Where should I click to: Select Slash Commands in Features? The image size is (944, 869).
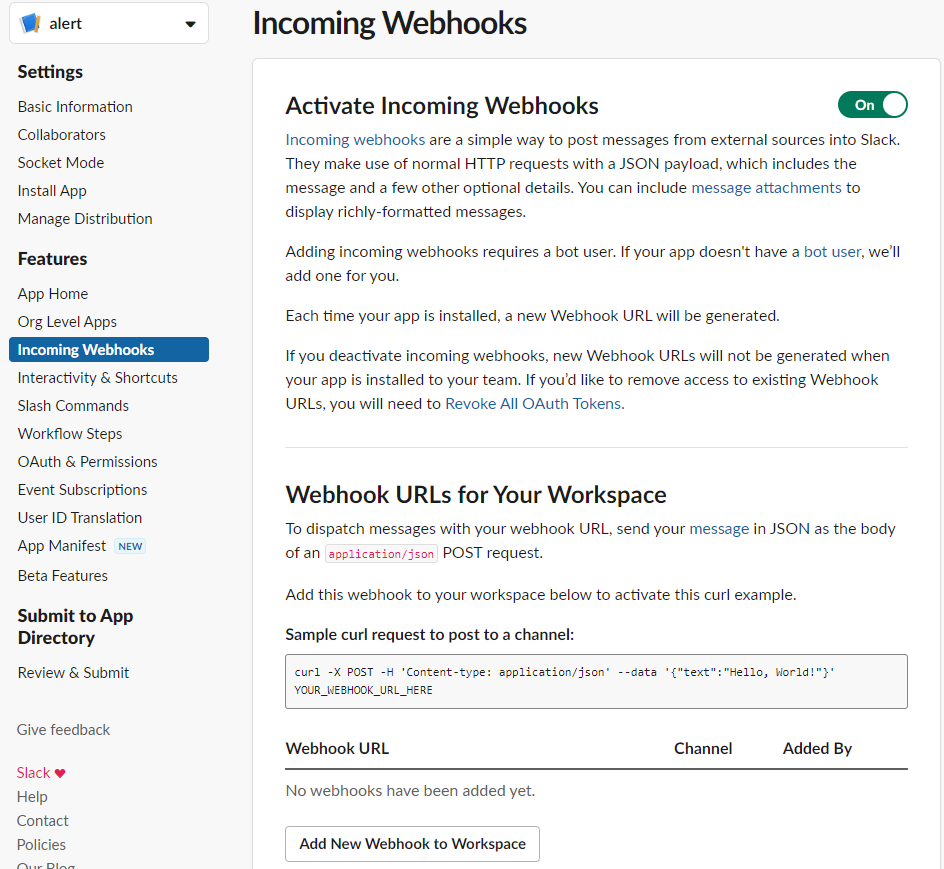[73, 406]
